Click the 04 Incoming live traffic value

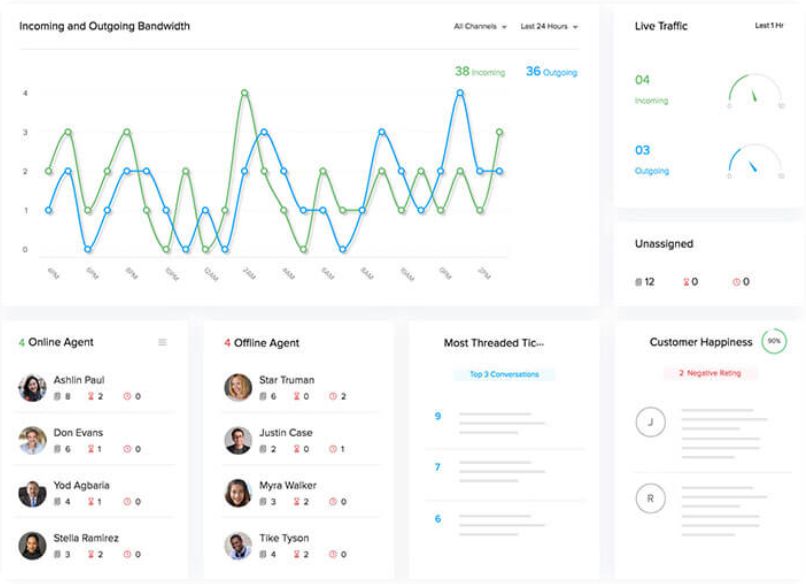tap(651, 89)
